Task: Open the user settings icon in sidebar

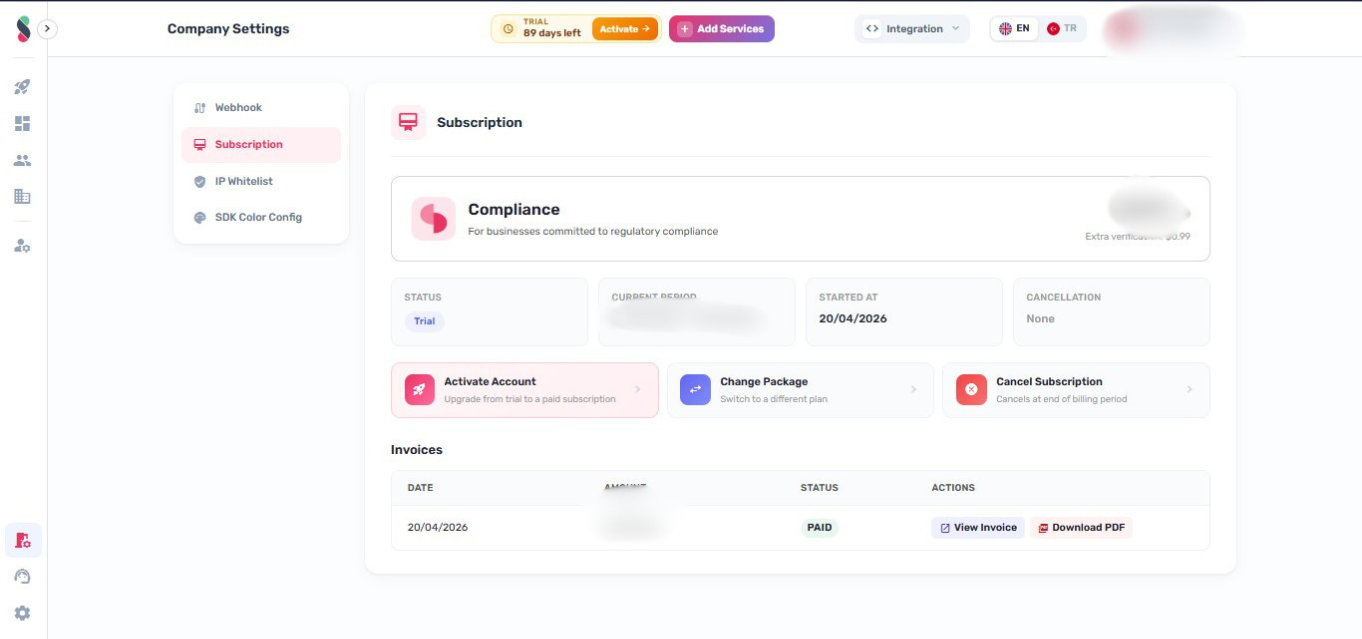Action: 22,245
